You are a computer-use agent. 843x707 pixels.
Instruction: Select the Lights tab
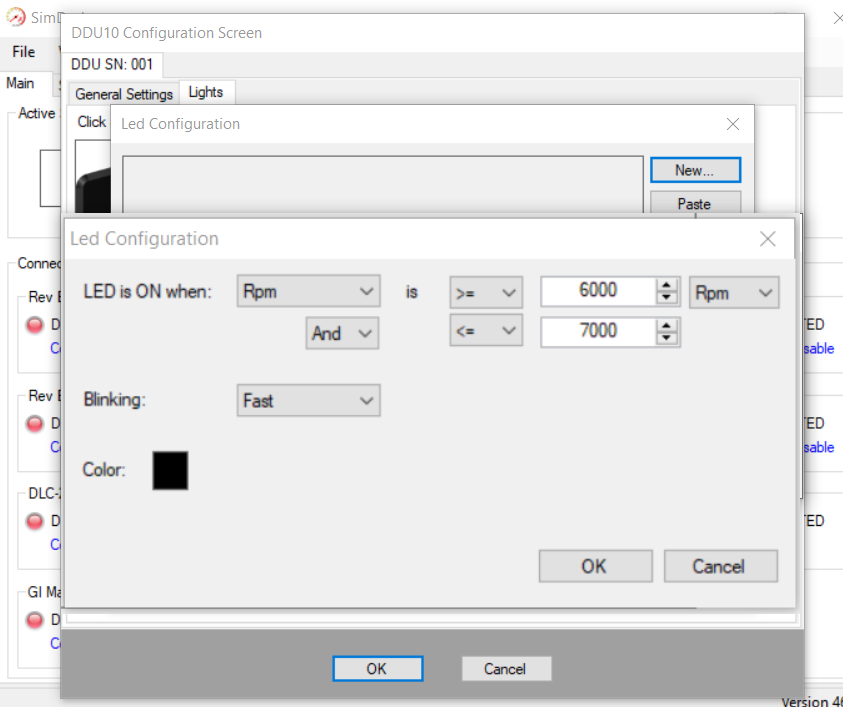[206, 92]
